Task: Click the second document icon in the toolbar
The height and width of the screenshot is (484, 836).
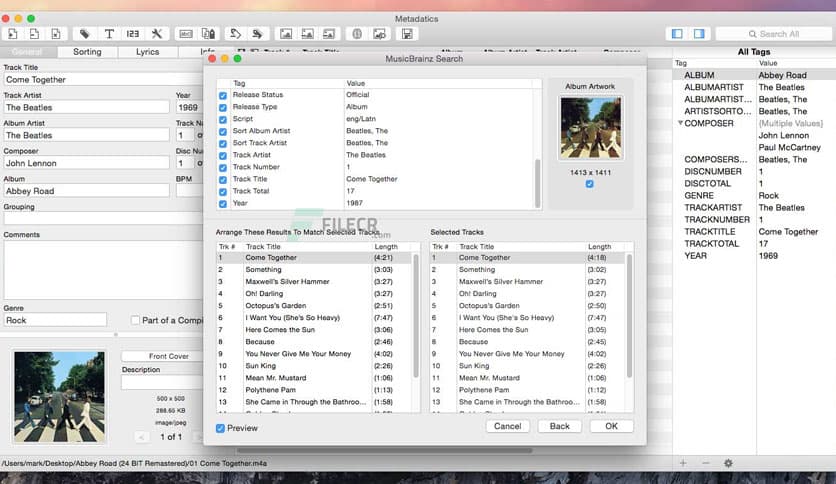Action: [34, 34]
